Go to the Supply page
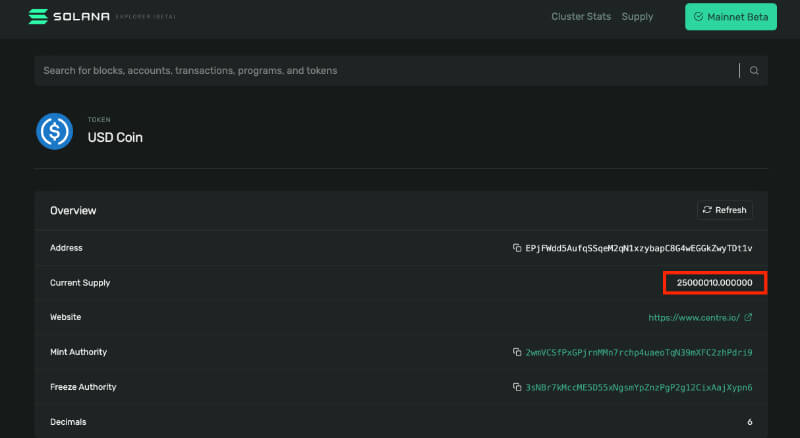Screen dimensions: 800x438 coord(637,17)
